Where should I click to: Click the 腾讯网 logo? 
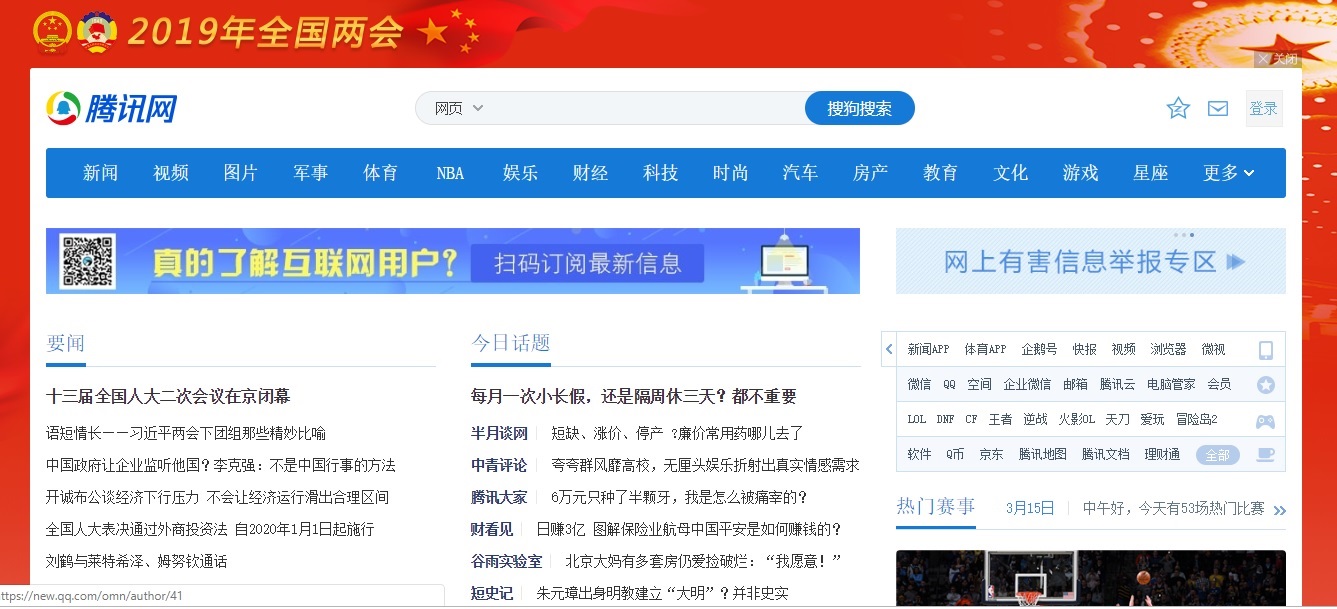(x=111, y=108)
